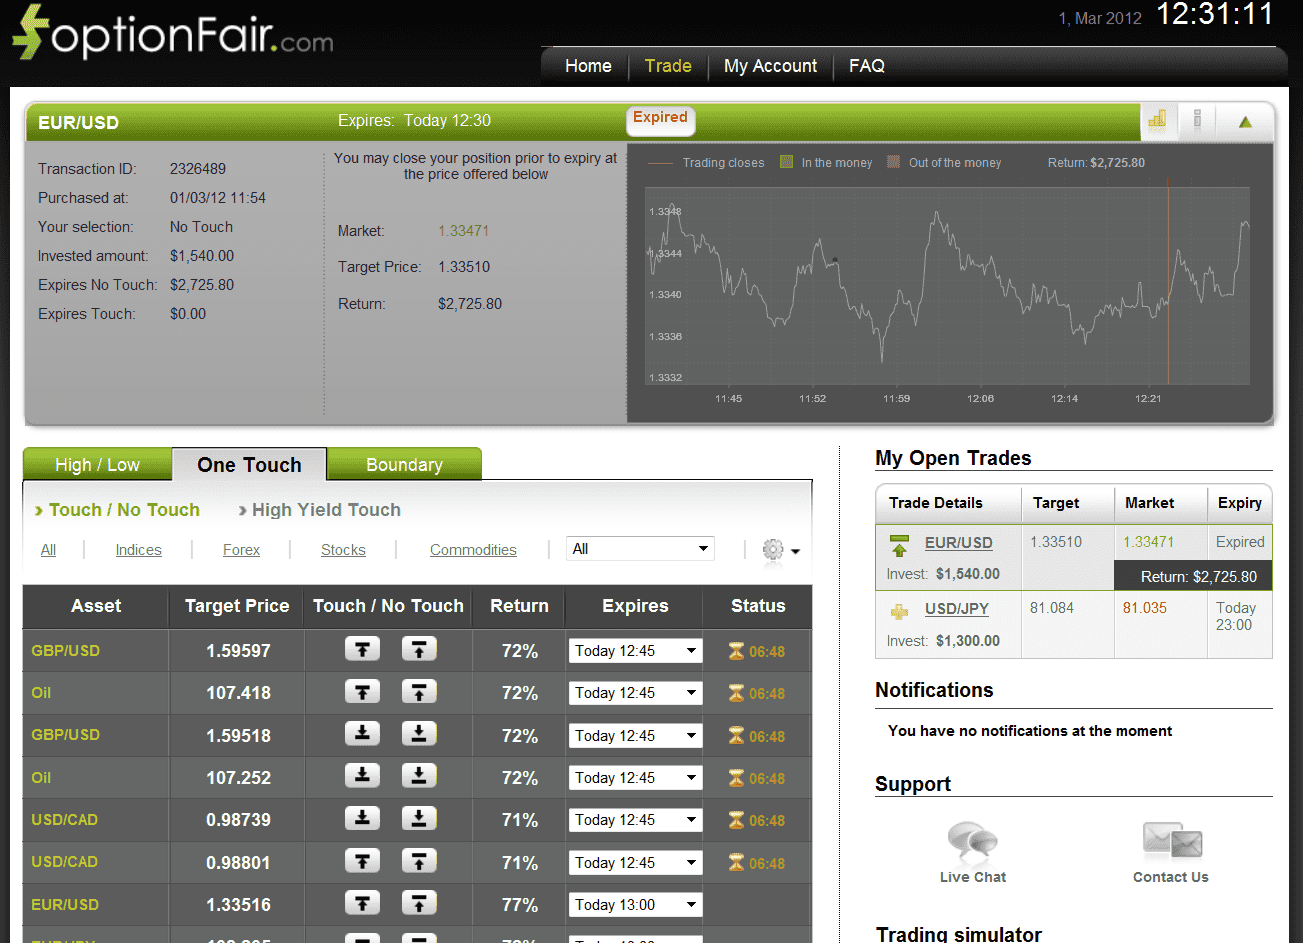
Task: Select No Touch arrow for Oil at 107.252
Action: click(x=419, y=777)
